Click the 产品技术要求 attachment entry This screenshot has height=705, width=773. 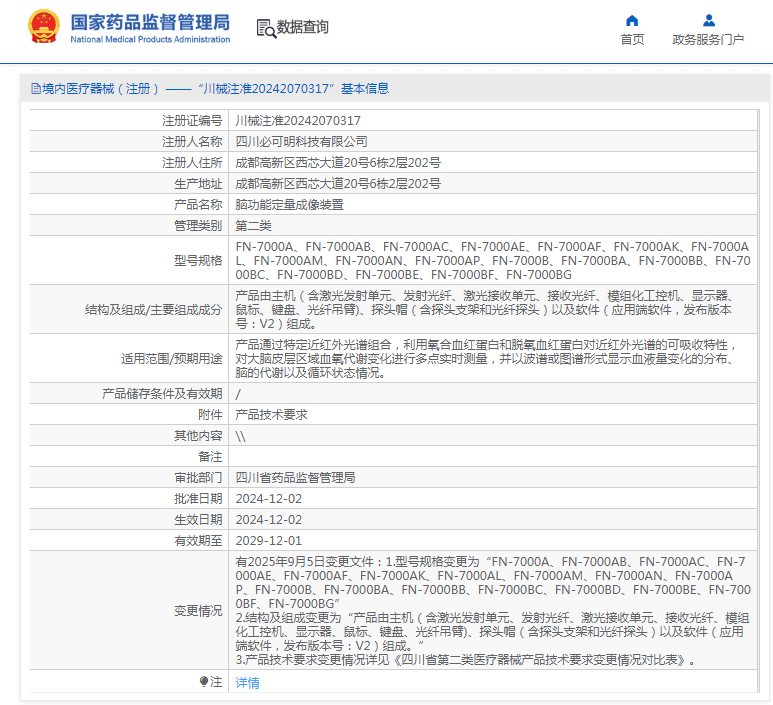(x=271, y=414)
